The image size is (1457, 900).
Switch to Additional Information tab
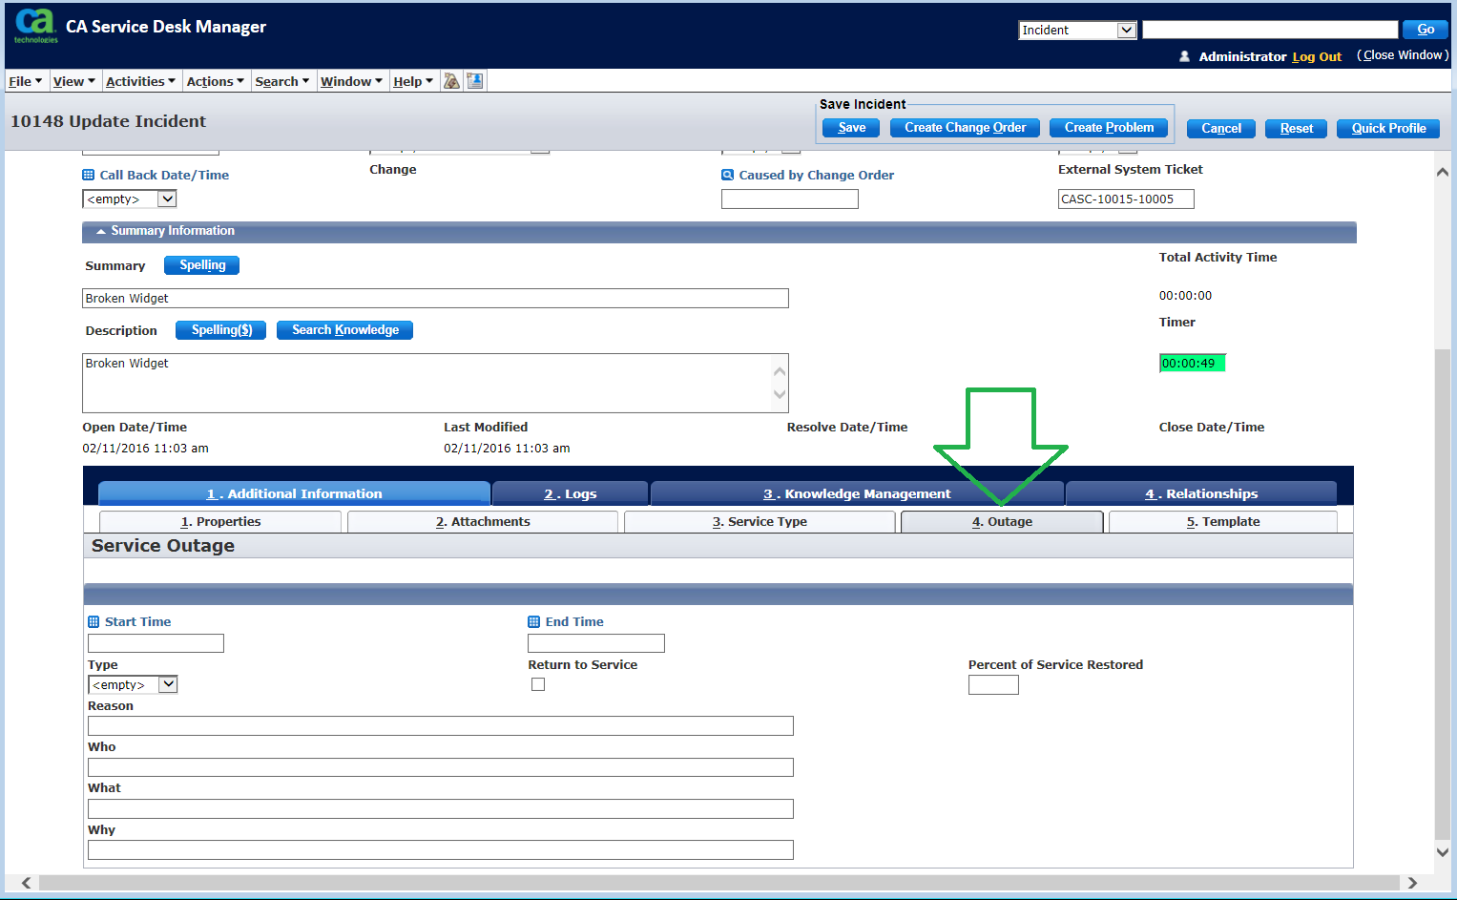294,494
